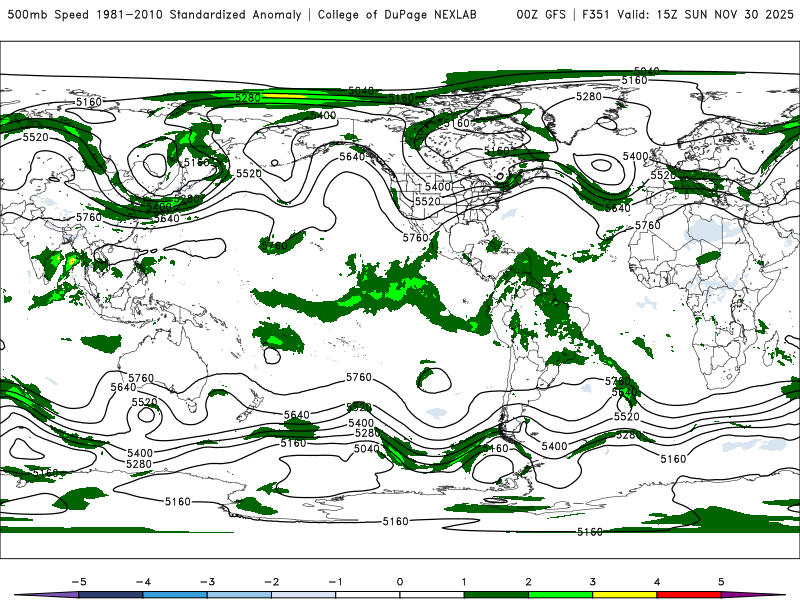Click the light blue -3 to -2 colorbar segment
Screen dimensions: 800x600
click(239, 595)
